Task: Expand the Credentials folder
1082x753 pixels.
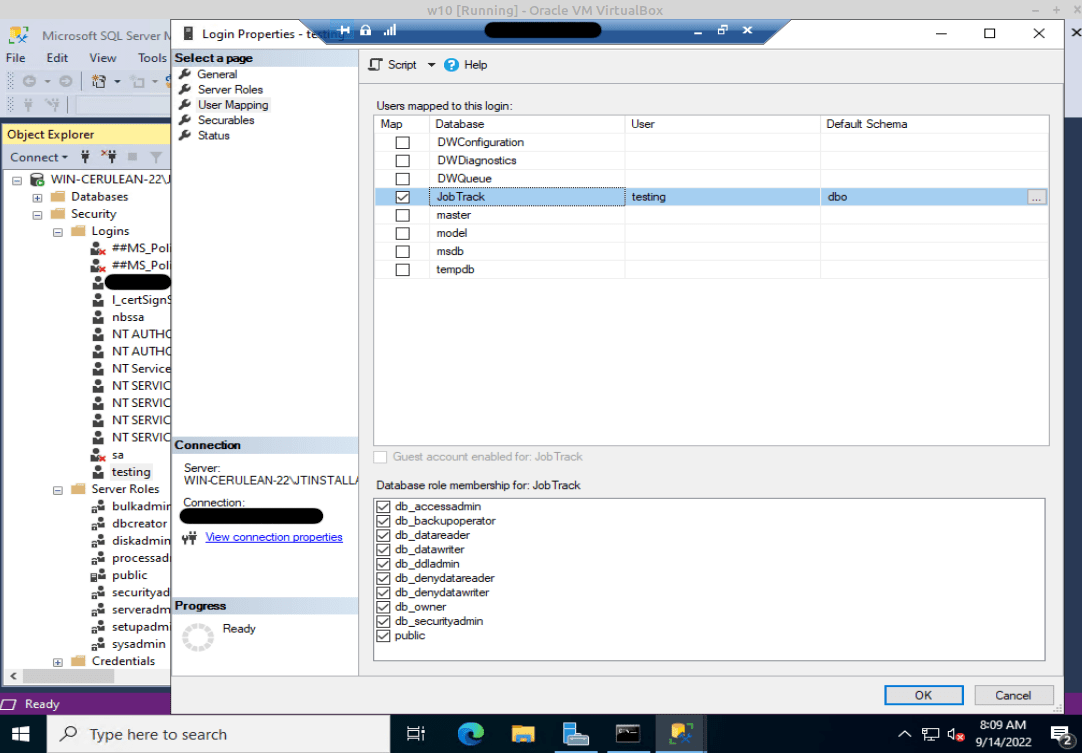Action: click(x=58, y=662)
